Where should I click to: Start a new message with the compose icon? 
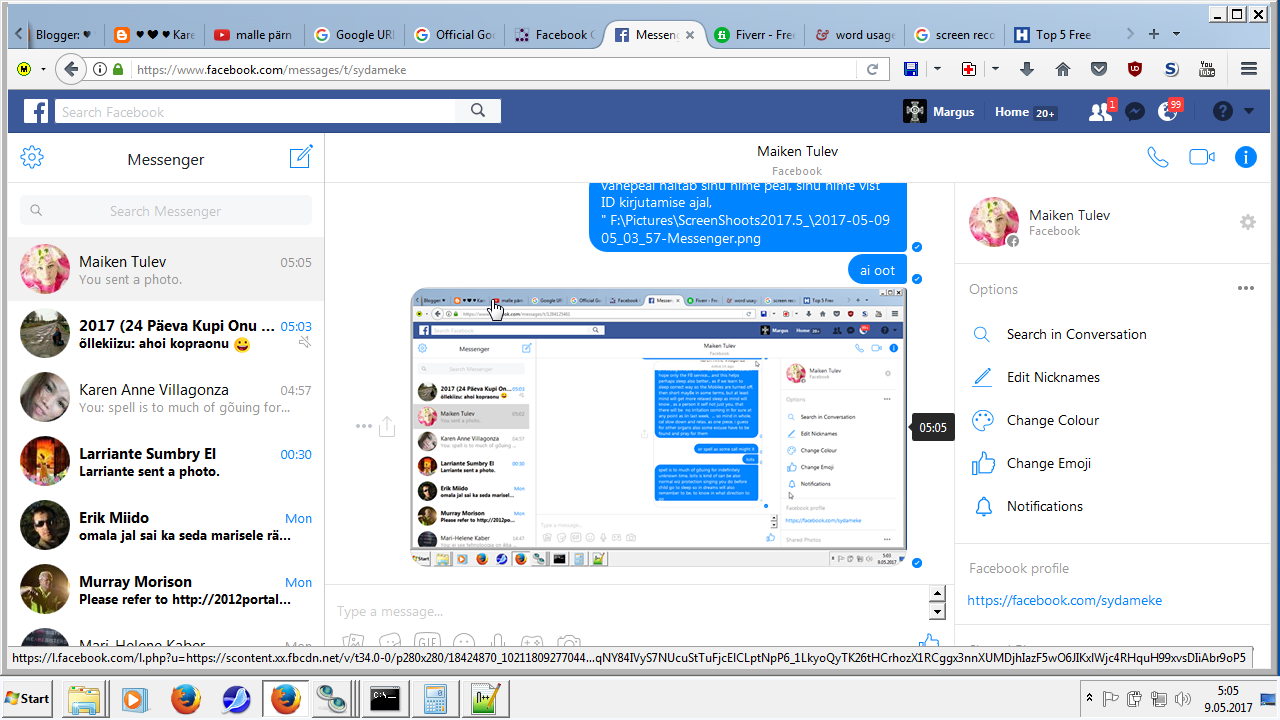pos(301,157)
